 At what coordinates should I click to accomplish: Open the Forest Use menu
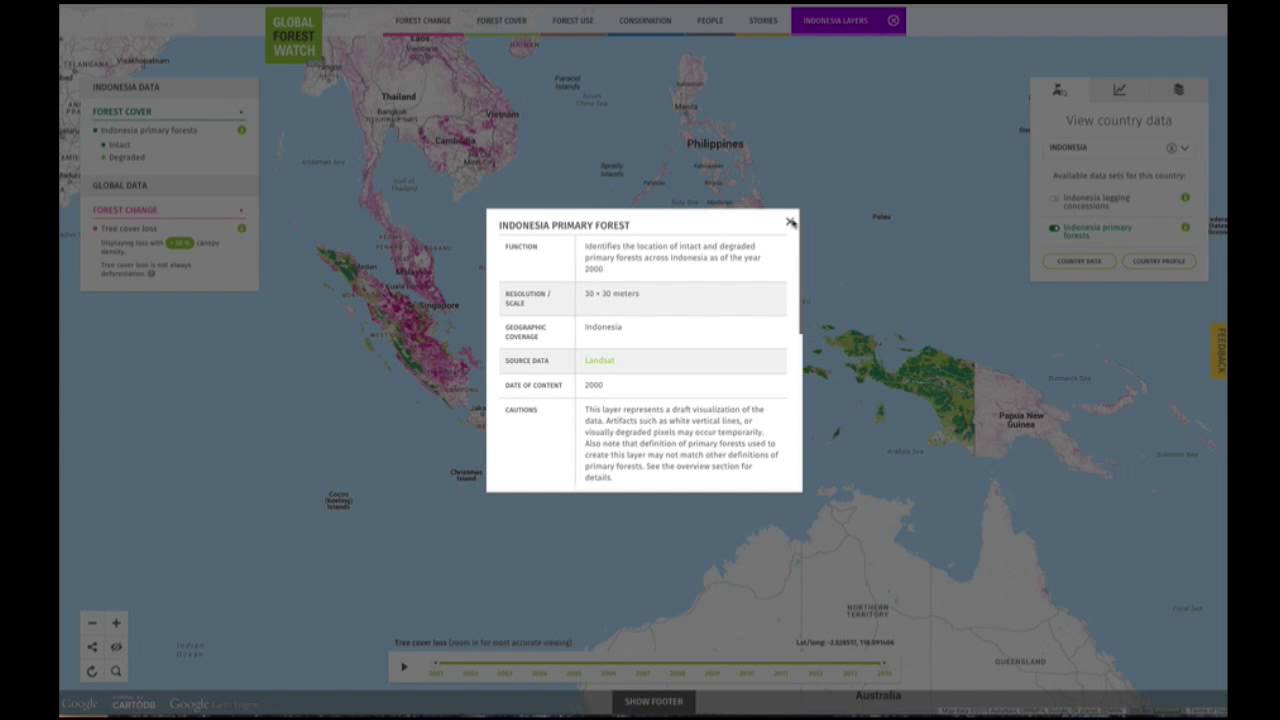coord(573,20)
